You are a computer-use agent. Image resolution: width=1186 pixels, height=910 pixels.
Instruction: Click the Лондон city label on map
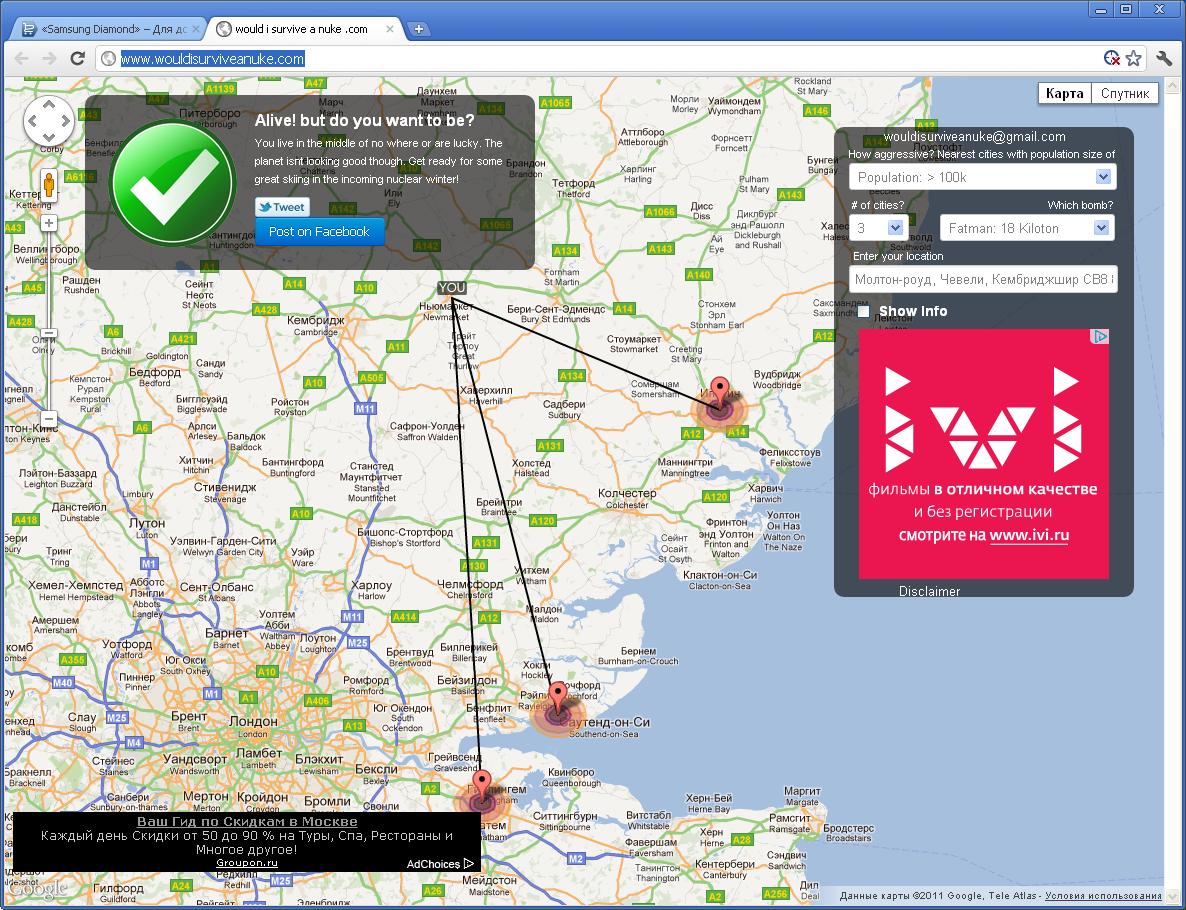(x=253, y=722)
